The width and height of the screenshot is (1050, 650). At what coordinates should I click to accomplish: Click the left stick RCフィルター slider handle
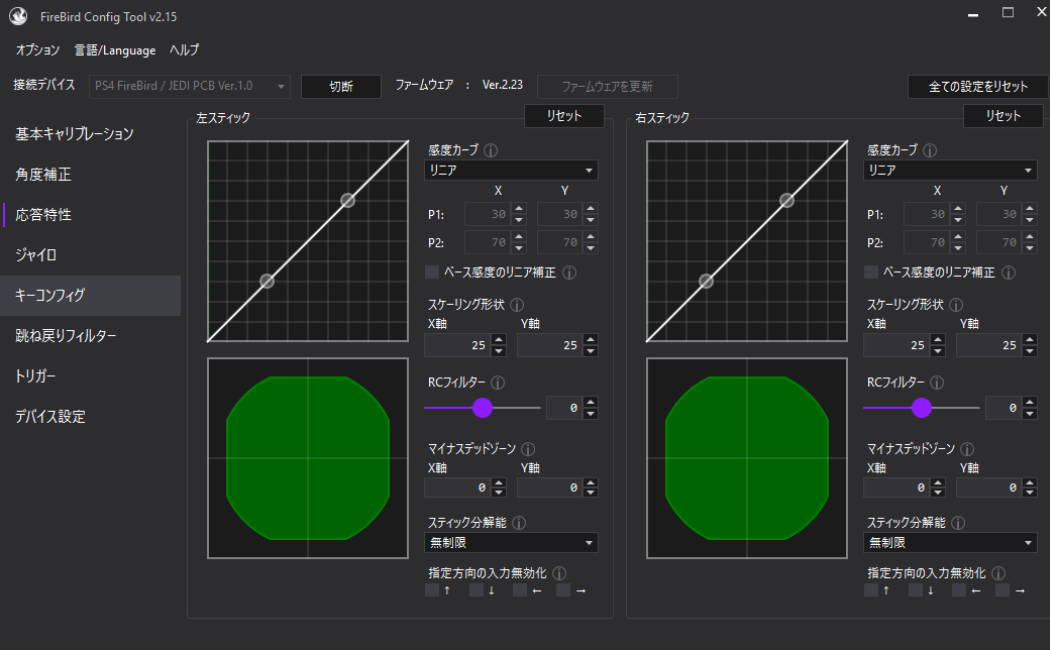pyautogui.click(x=483, y=408)
